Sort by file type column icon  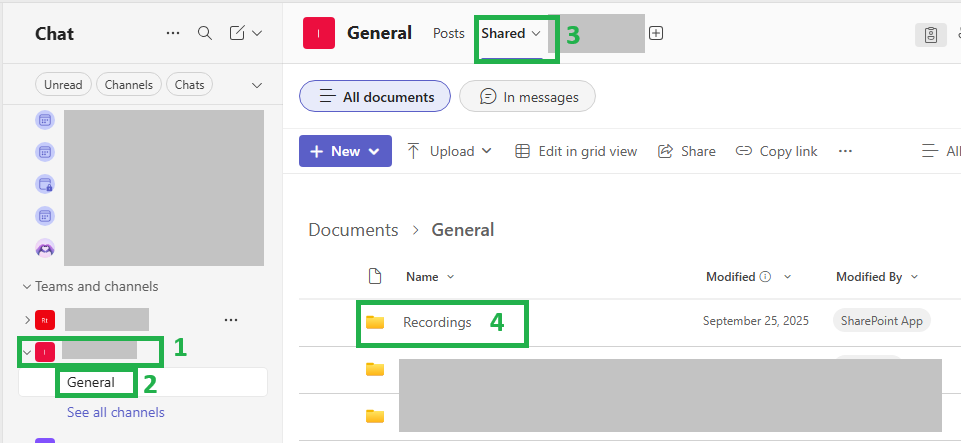pyautogui.click(x=374, y=276)
